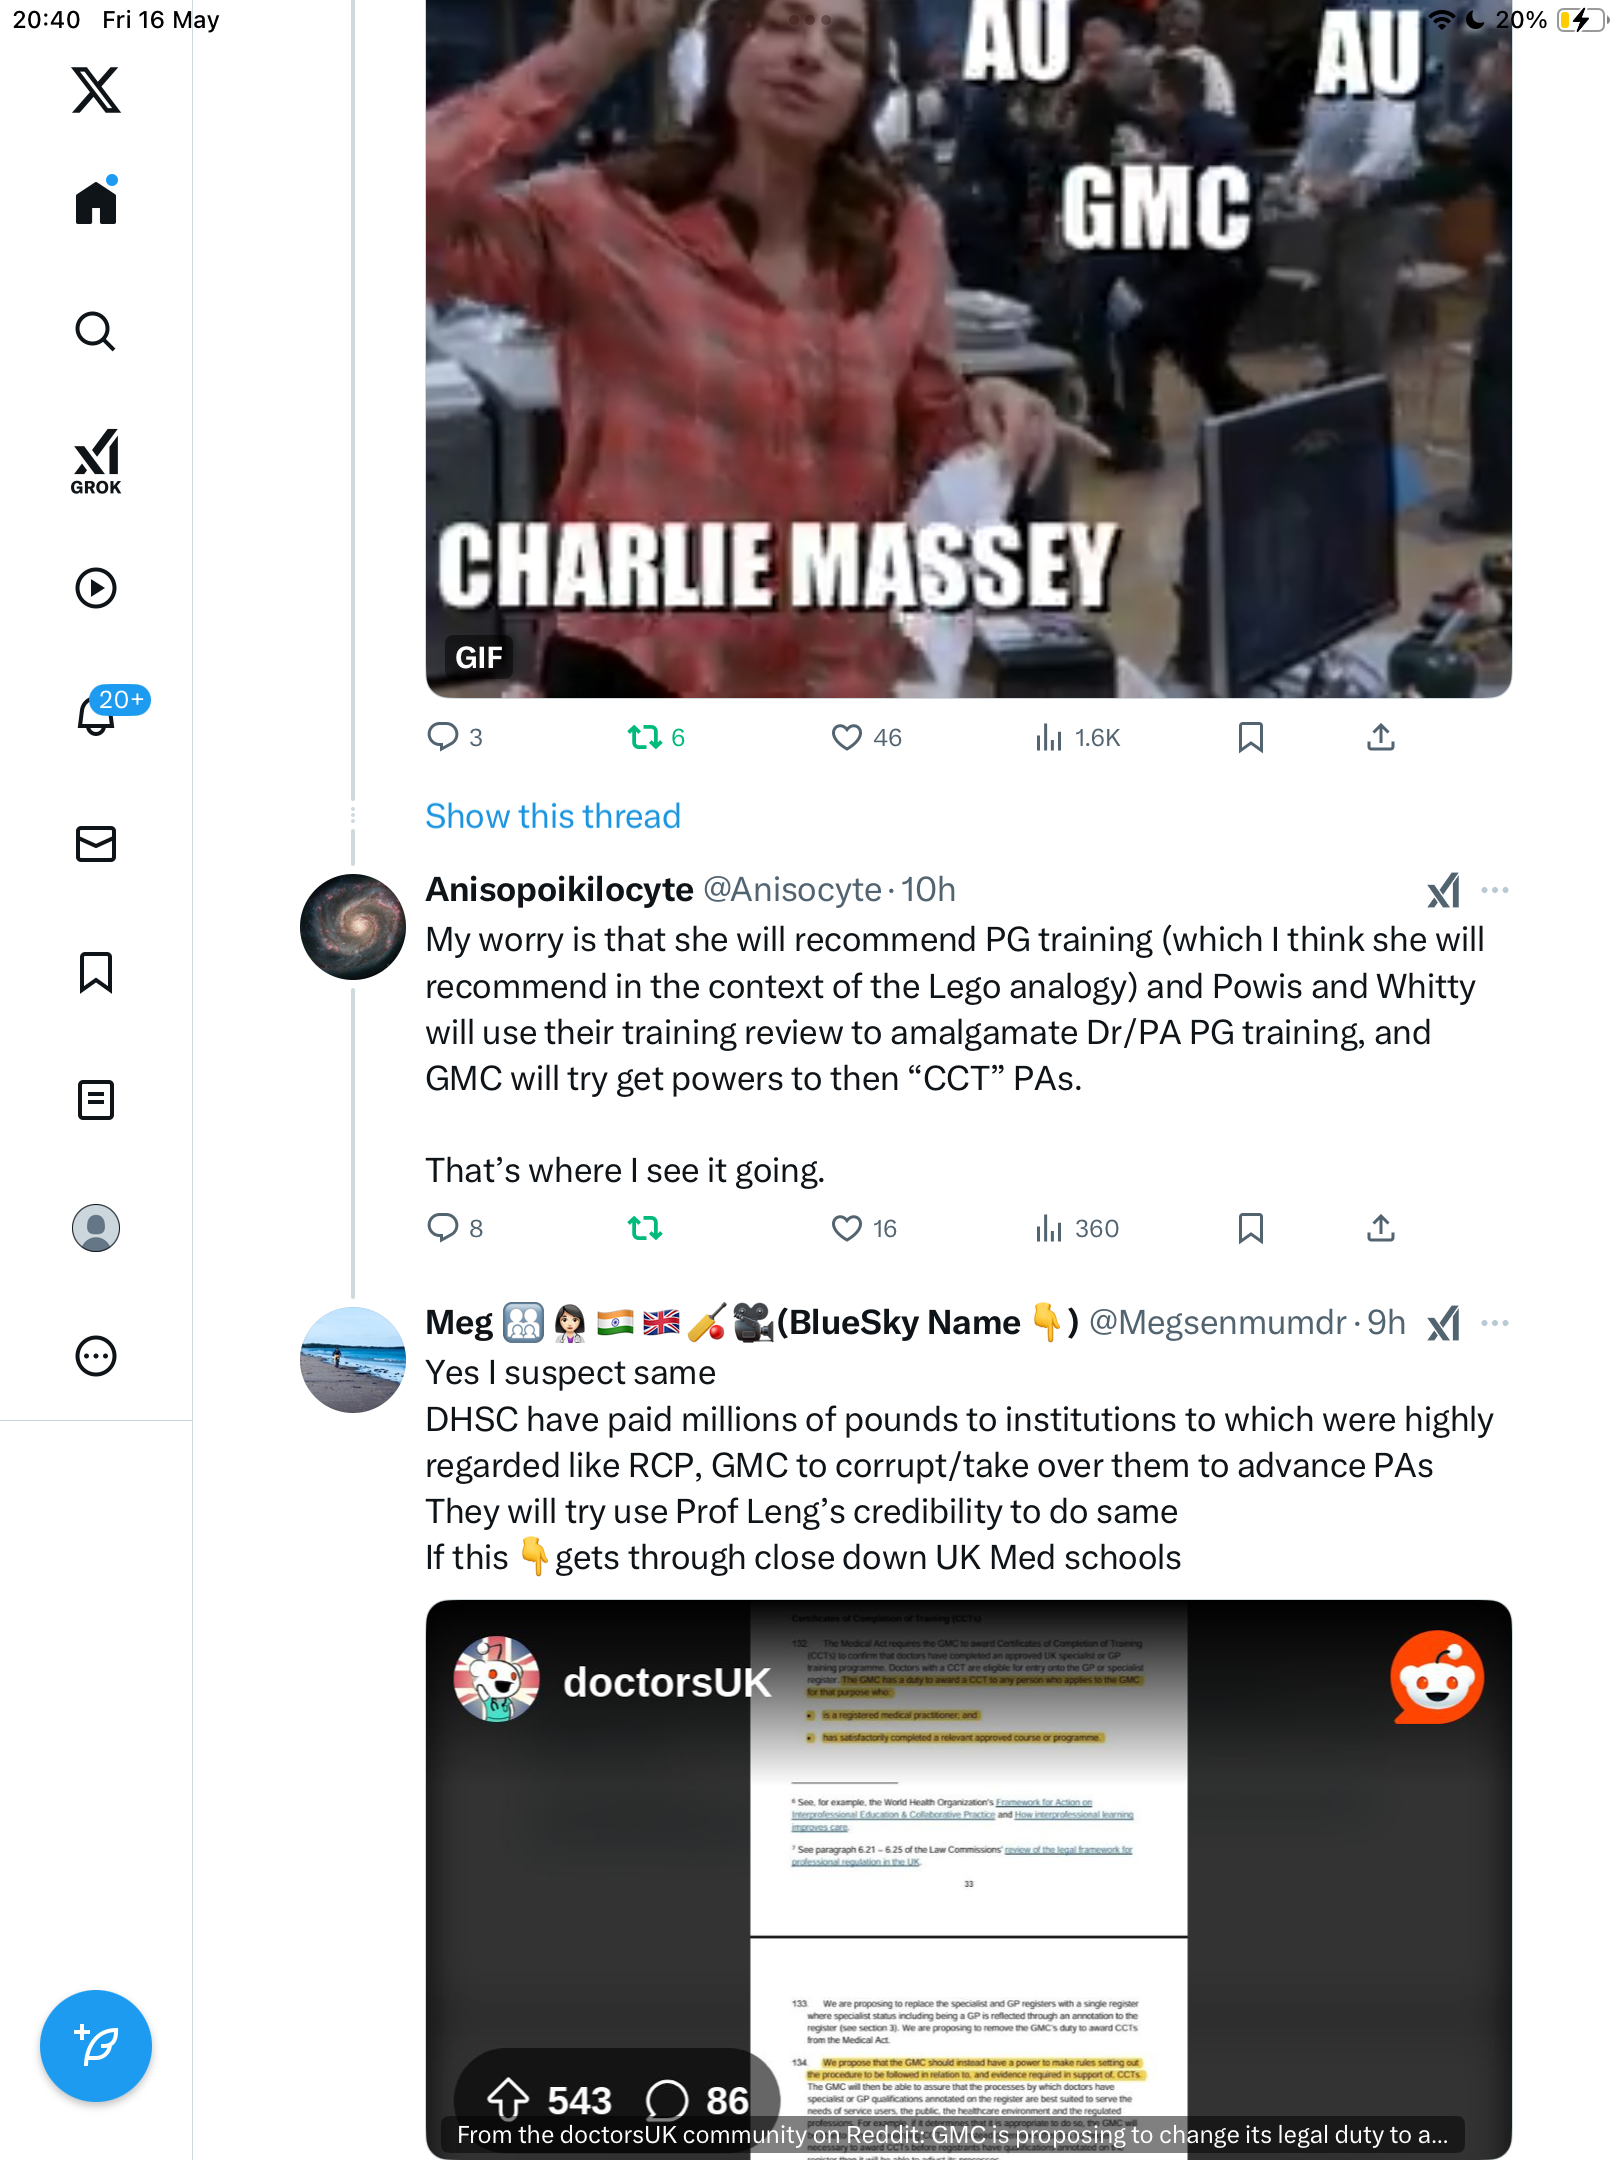Go to the Home feed

pyautogui.click(x=96, y=202)
